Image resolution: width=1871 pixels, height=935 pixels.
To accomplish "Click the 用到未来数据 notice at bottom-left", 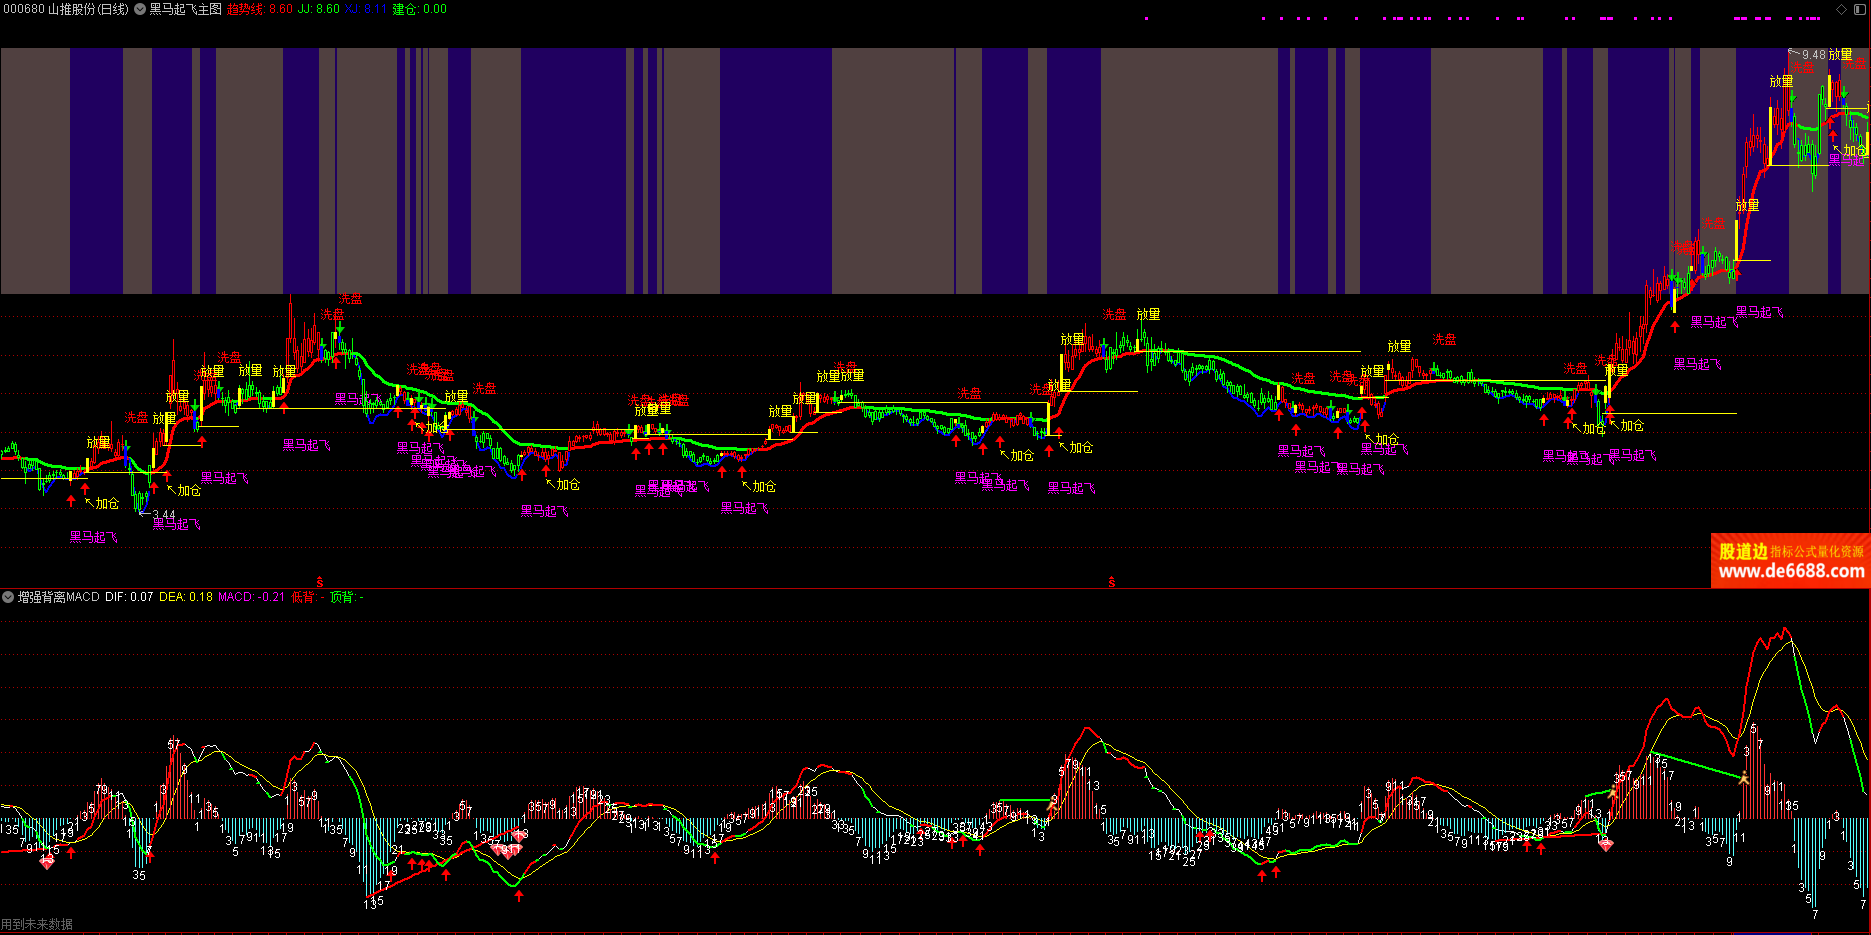I will click(x=37, y=925).
